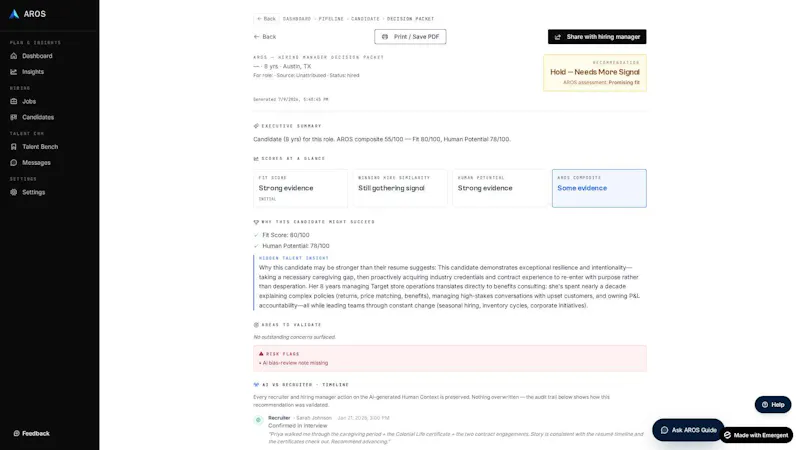Click the Risk Flags warning icon
Viewport: 800px width, 450px height.
point(261,354)
